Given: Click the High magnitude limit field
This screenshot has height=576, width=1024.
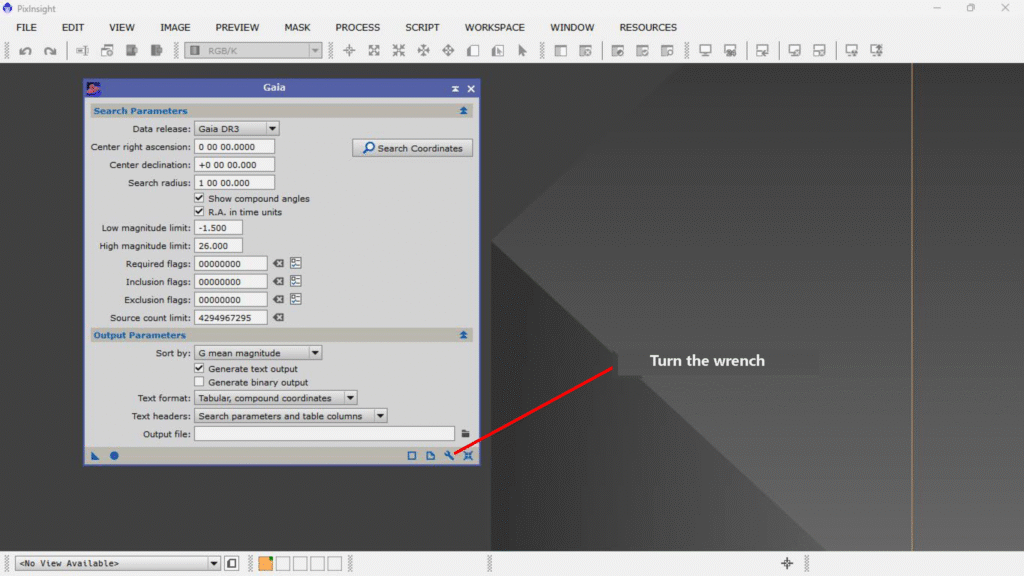Looking at the screenshot, I should (x=218, y=246).
